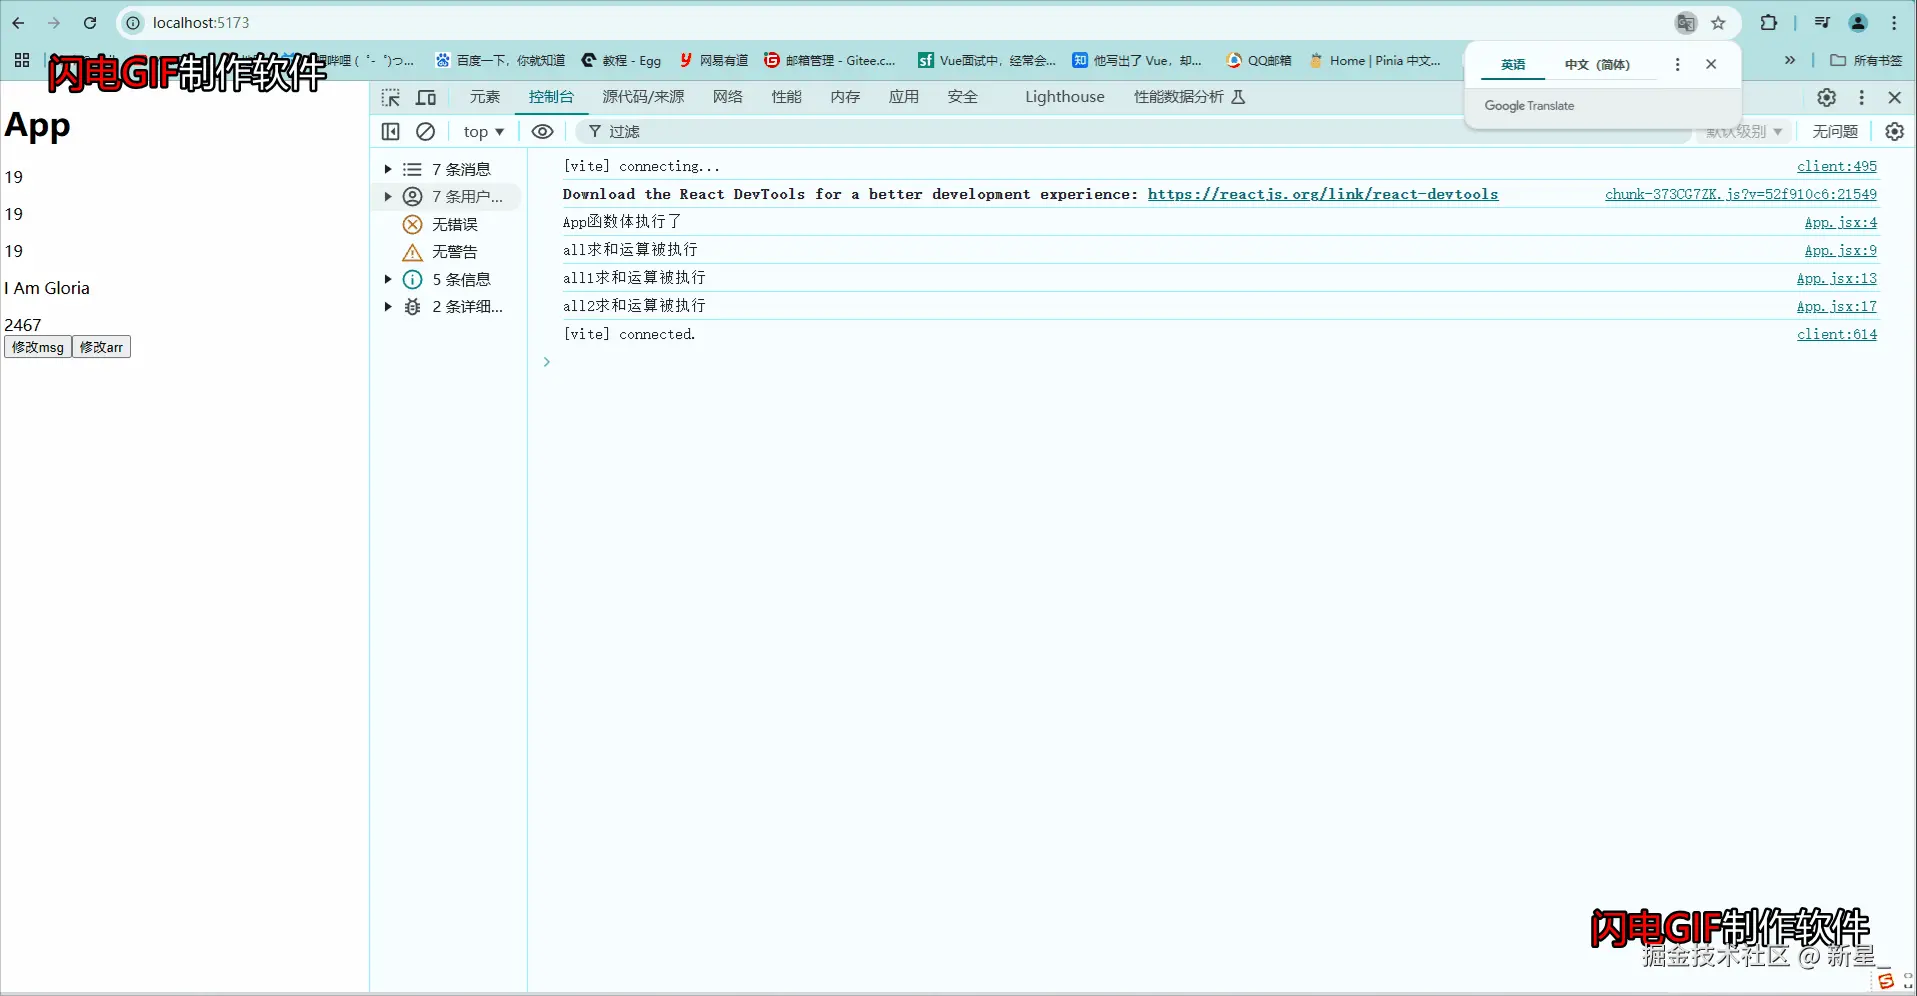Open DevTools customize menu (three dots)
This screenshot has width=1917, height=996.
tap(1860, 97)
